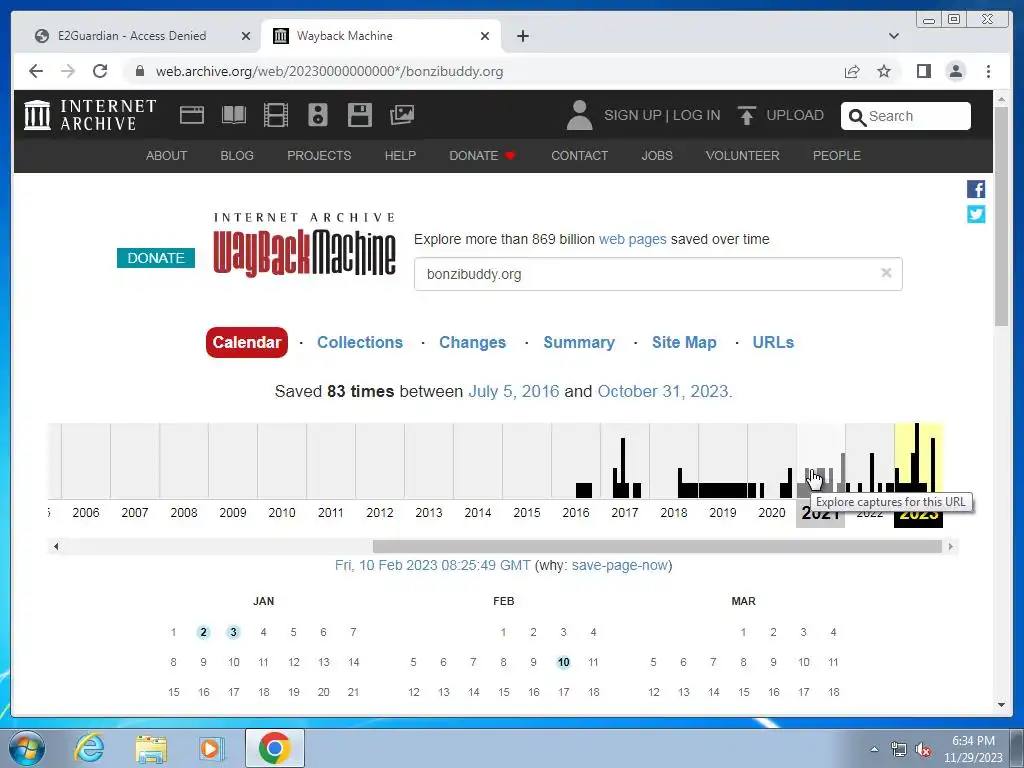Select year 2019 on timeline
Viewport: 1024px width, 768px height.
[722, 513]
